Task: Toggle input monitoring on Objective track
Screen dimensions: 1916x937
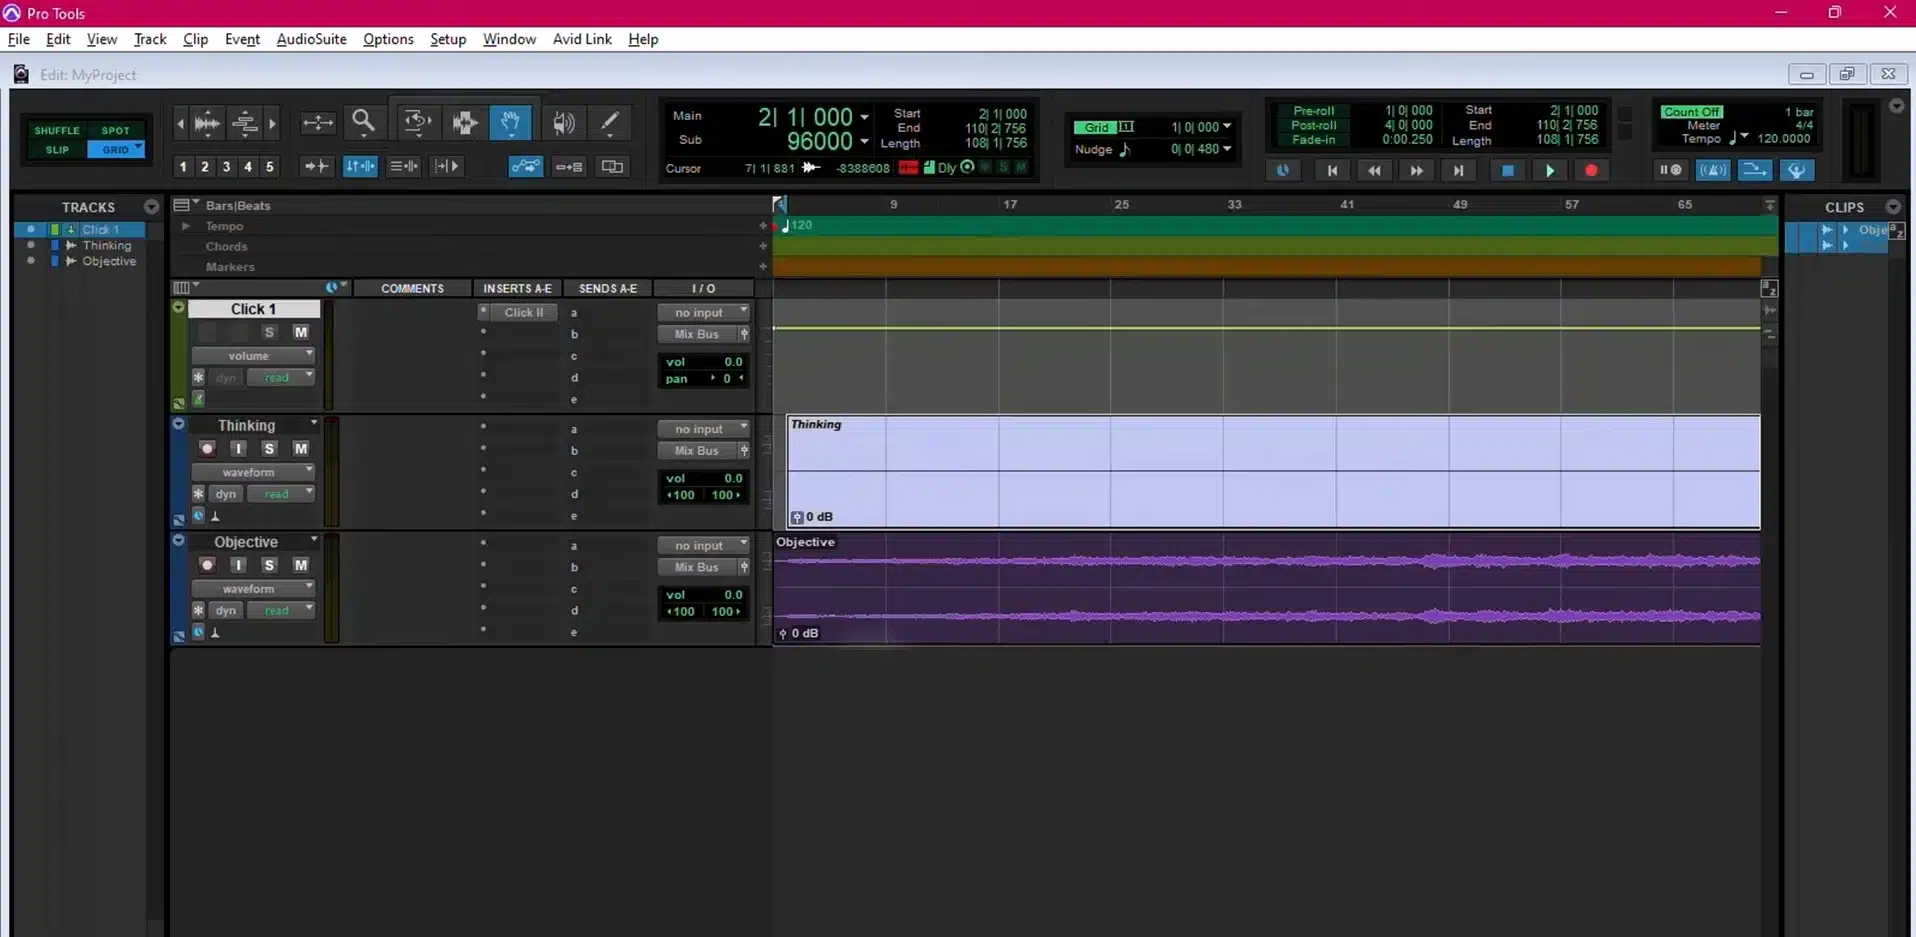Action: coord(238,565)
